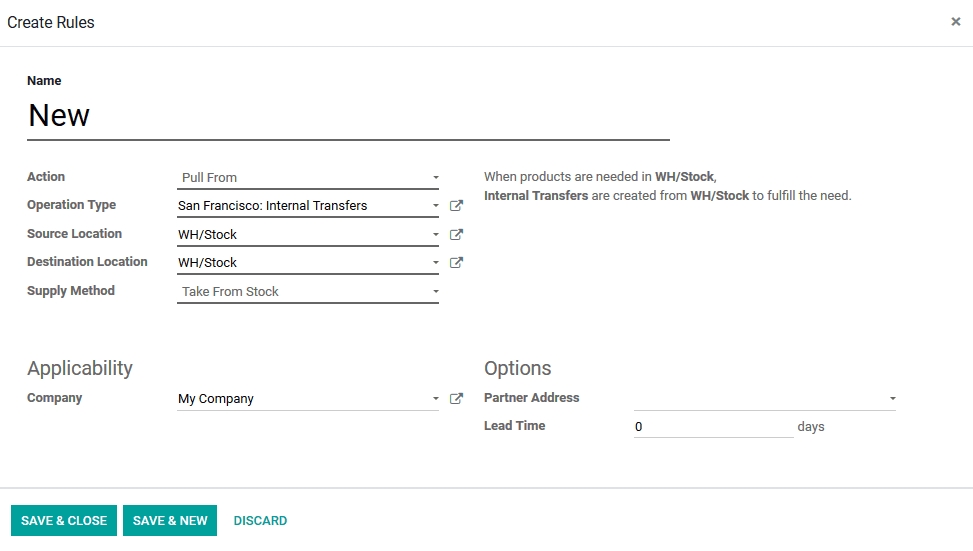Click the Lead Time days field
973x551 pixels.
click(x=713, y=427)
